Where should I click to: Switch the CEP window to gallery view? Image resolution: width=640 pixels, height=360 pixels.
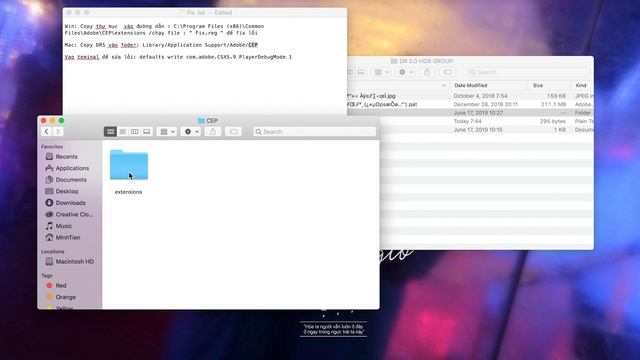147,131
